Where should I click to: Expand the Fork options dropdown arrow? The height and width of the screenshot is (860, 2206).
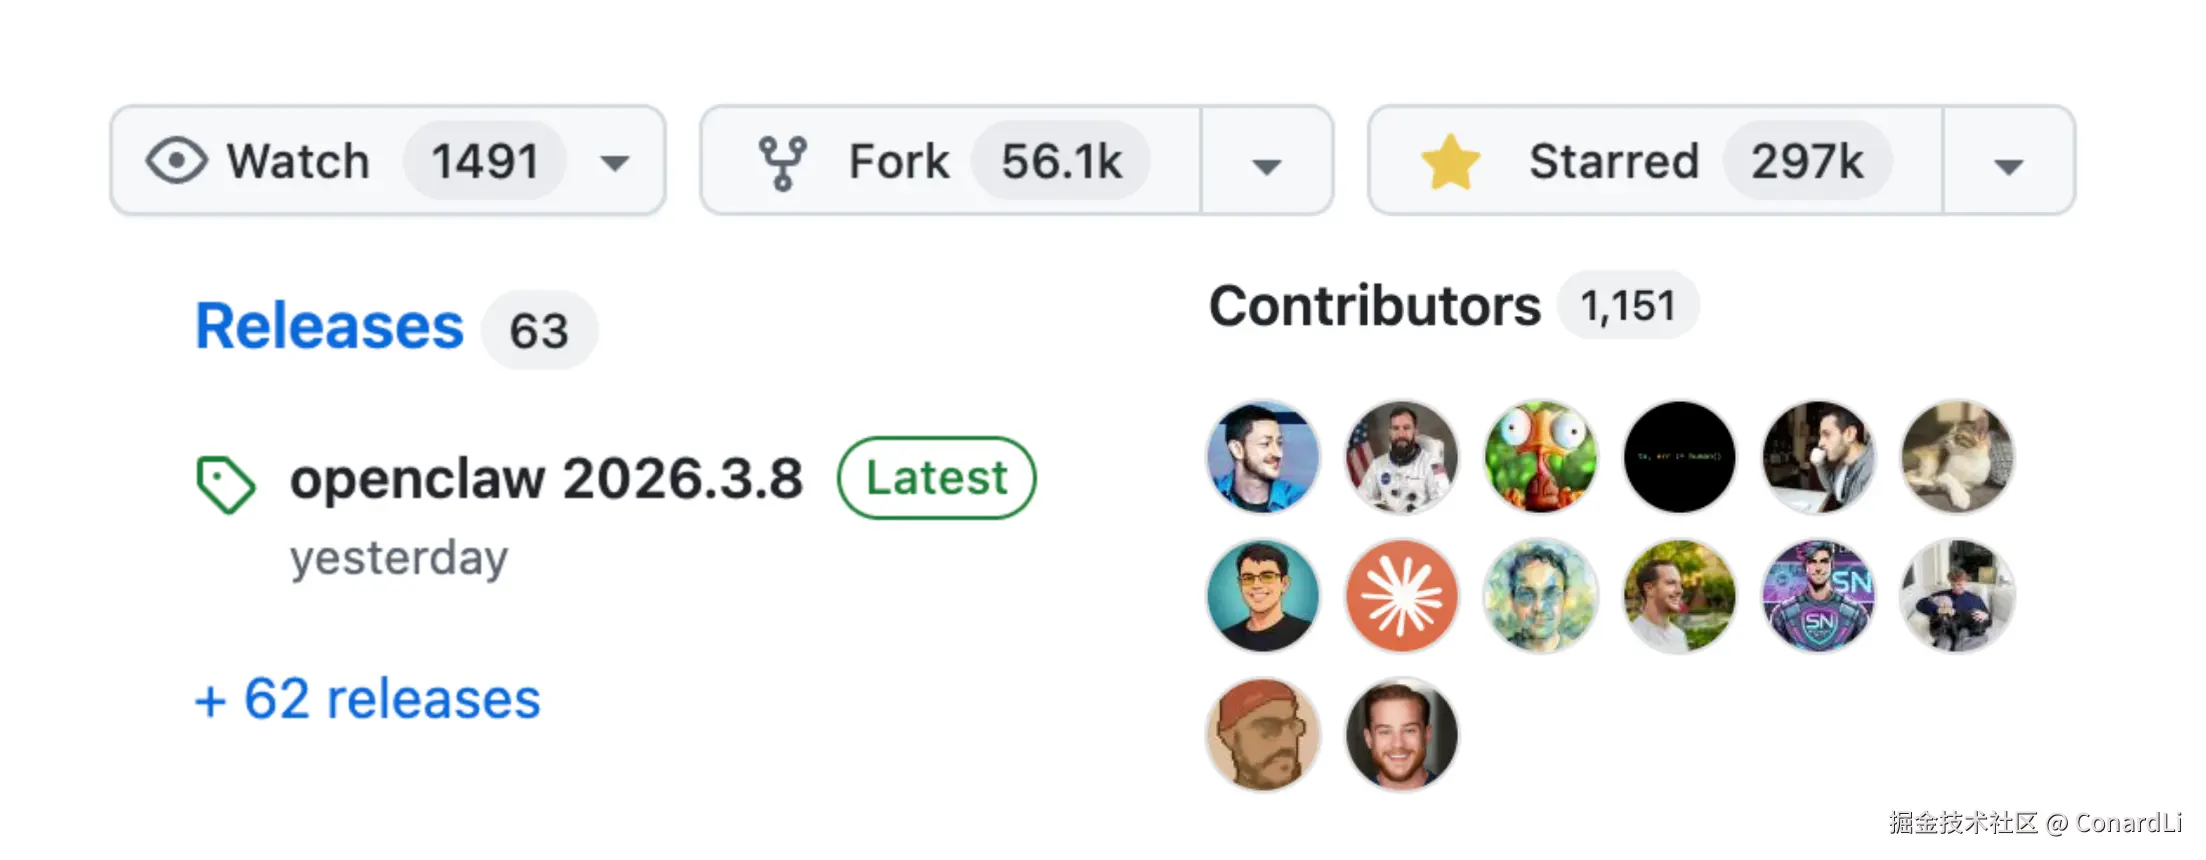1267,165
